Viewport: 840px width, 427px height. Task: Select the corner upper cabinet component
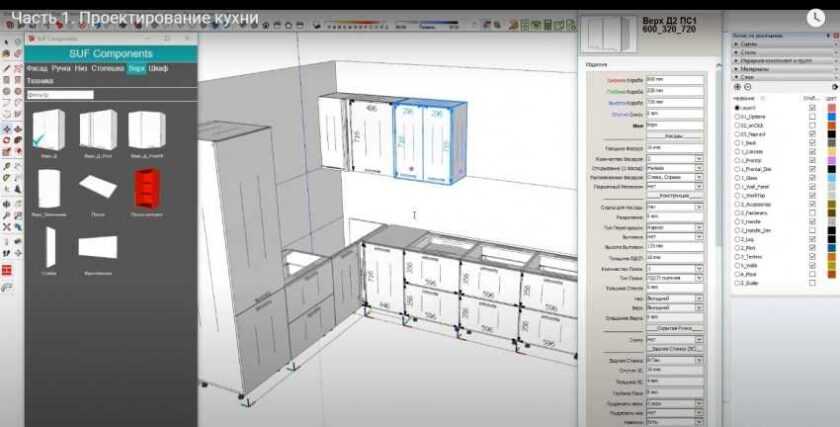coord(147,129)
